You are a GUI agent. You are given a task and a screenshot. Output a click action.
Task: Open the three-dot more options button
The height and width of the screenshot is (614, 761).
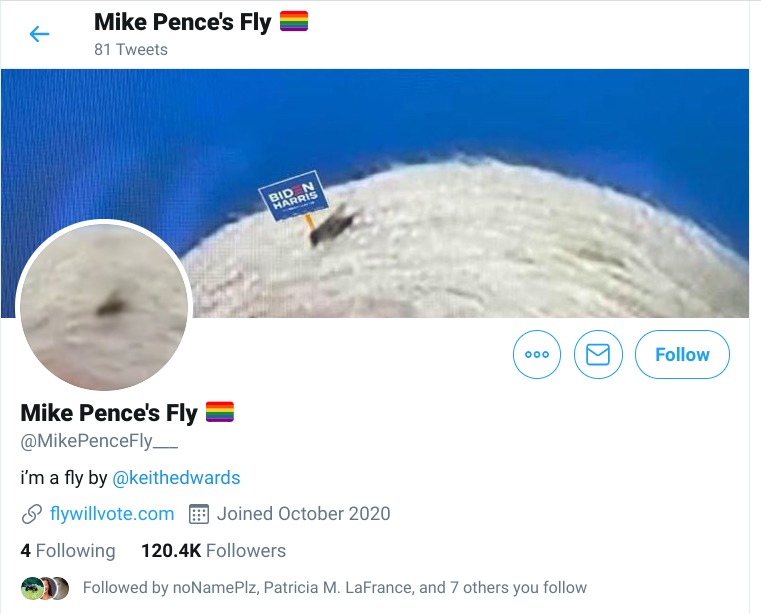point(537,355)
